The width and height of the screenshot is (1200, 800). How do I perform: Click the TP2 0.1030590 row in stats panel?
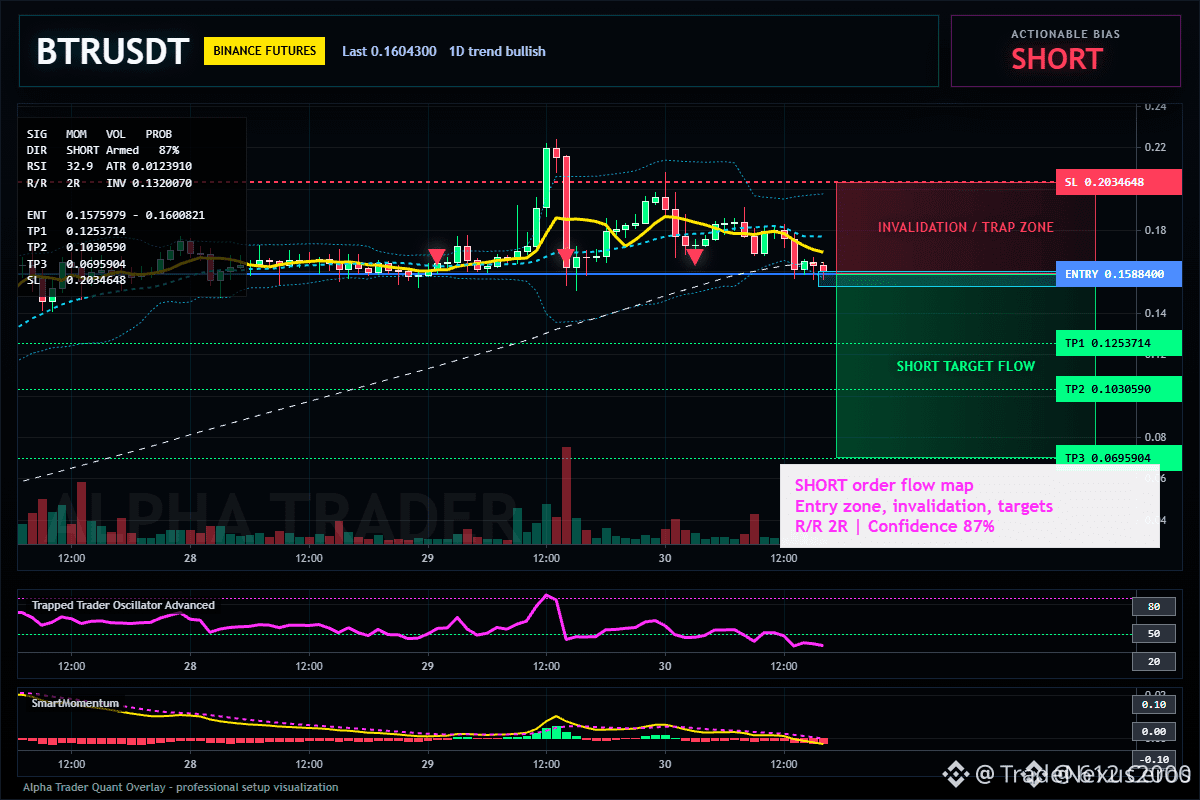pyautogui.click(x=77, y=247)
